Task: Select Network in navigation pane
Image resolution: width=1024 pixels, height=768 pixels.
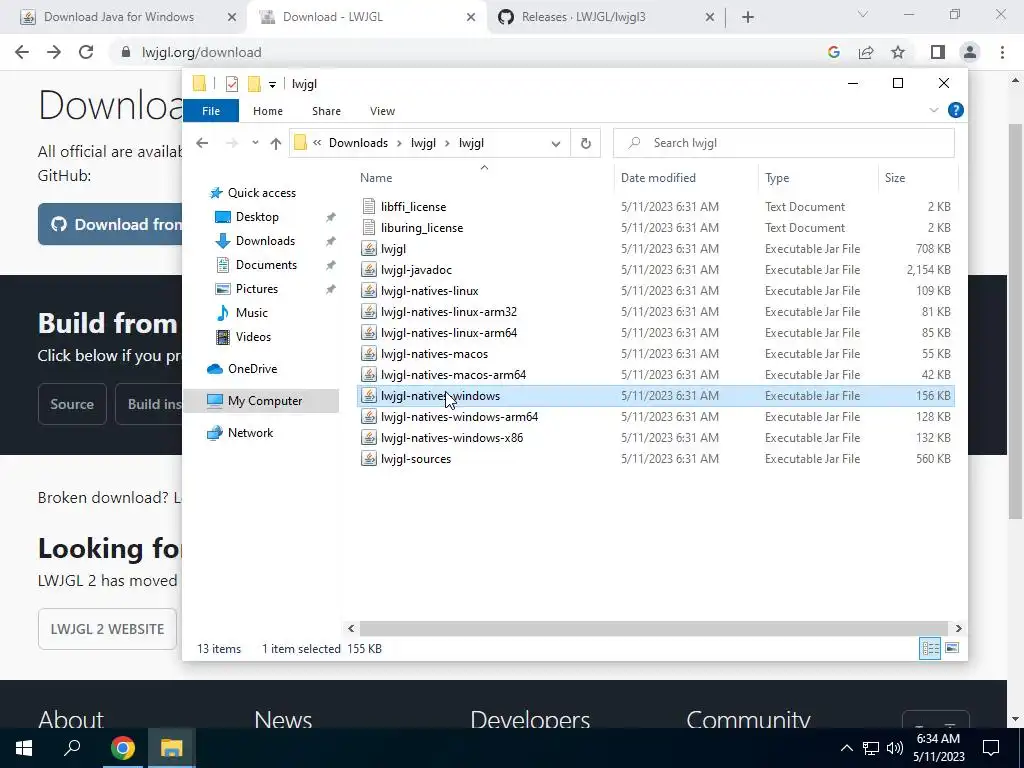Action: tap(250, 433)
